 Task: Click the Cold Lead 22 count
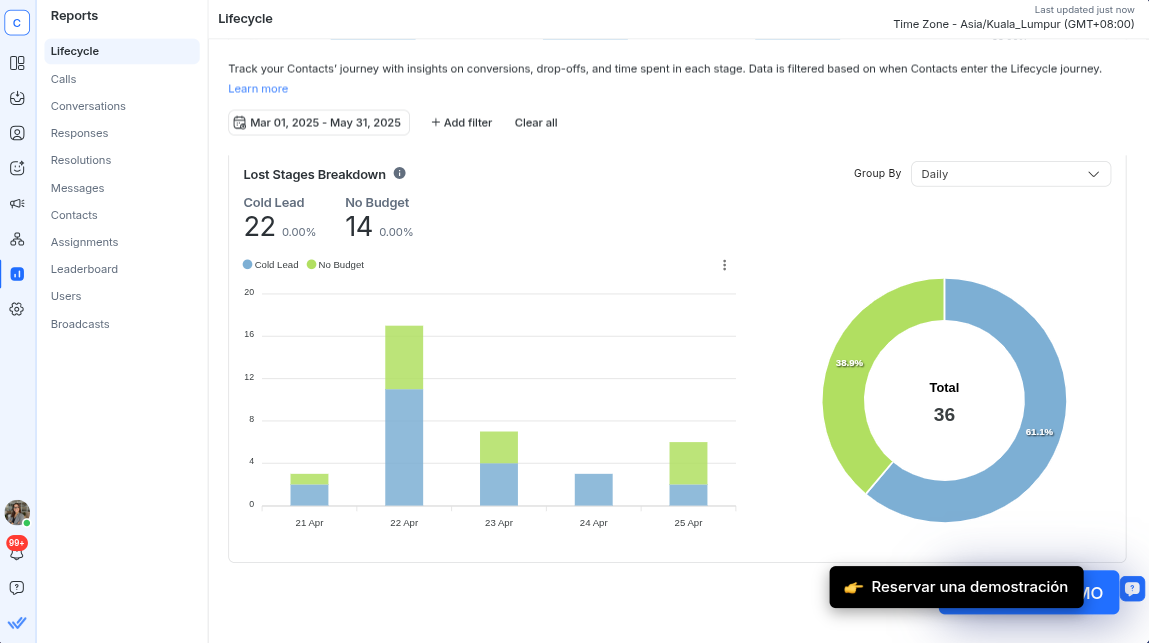pos(259,227)
